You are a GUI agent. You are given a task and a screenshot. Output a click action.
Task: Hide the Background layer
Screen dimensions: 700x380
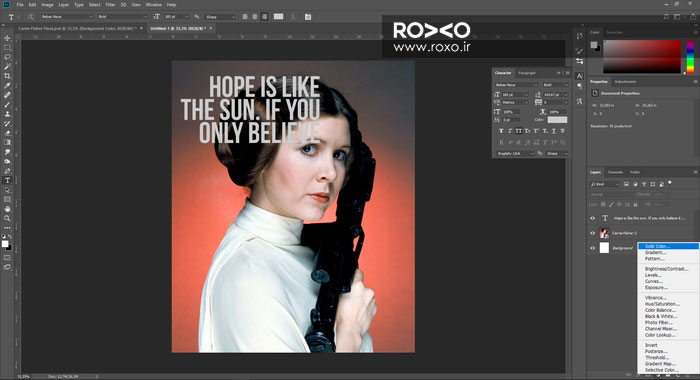(593, 248)
